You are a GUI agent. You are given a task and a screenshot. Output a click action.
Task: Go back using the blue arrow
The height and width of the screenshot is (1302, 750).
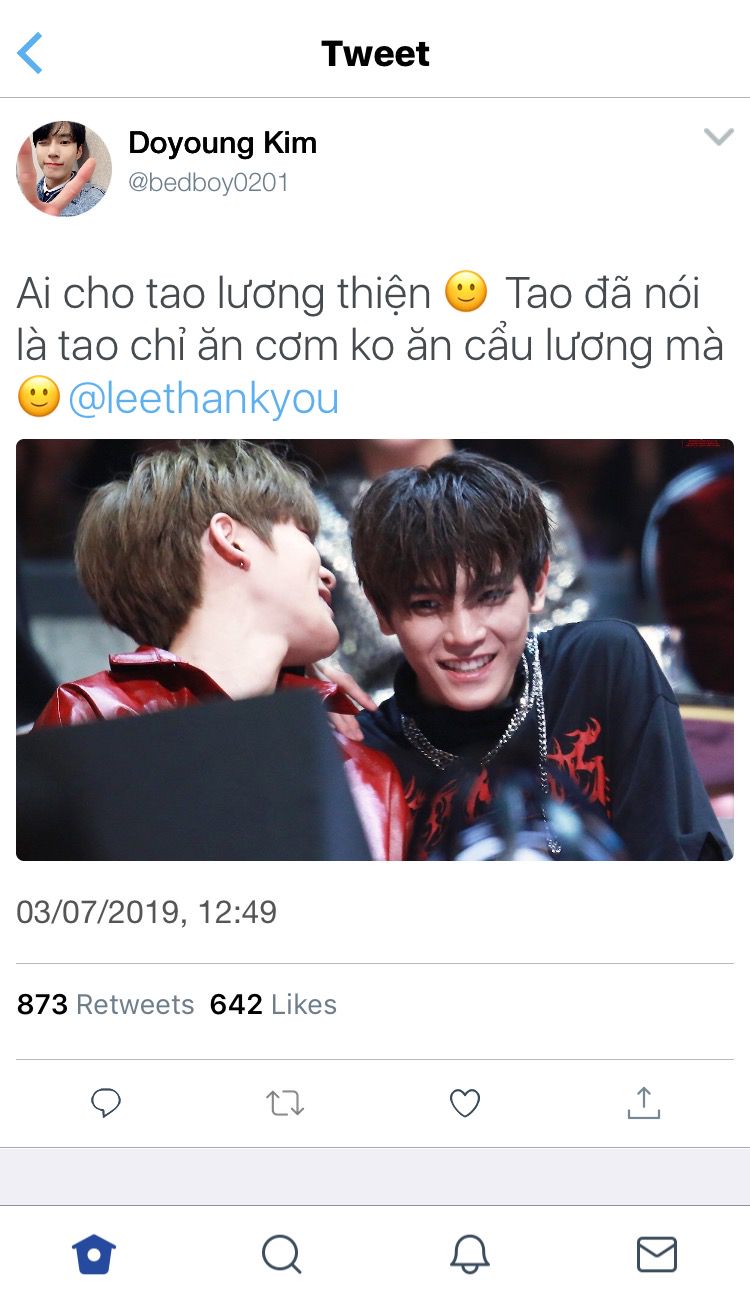pyautogui.click(x=31, y=53)
